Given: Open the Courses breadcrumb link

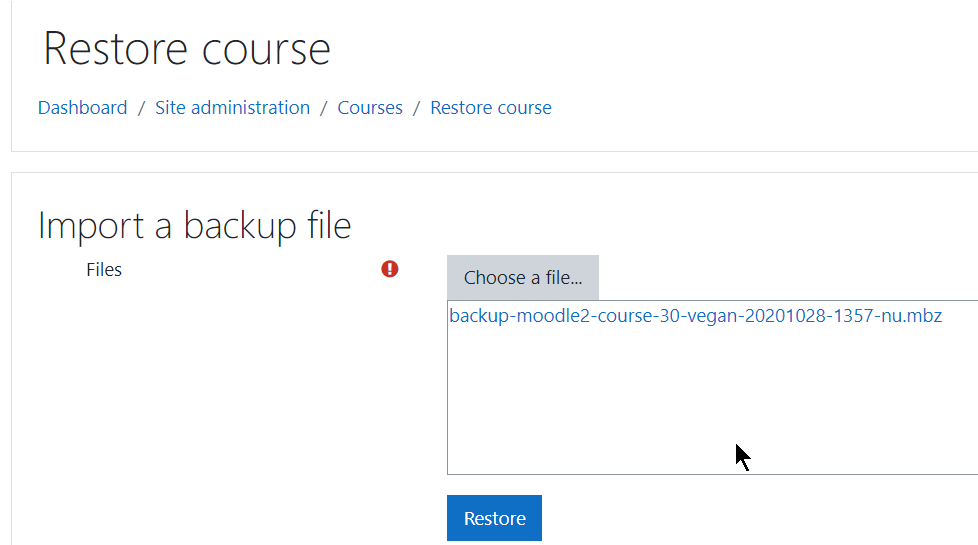Looking at the screenshot, I should pyautogui.click(x=370, y=108).
